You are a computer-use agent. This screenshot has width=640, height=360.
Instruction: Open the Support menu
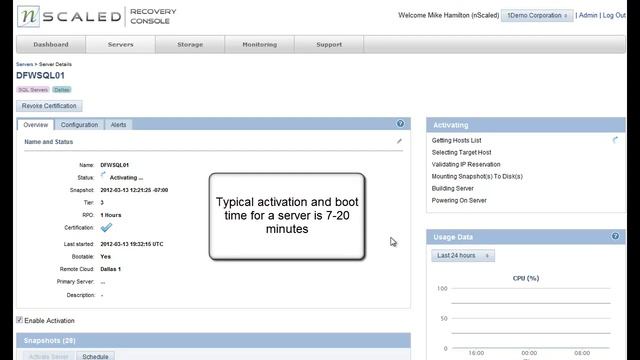pyautogui.click(x=329, y=44)
